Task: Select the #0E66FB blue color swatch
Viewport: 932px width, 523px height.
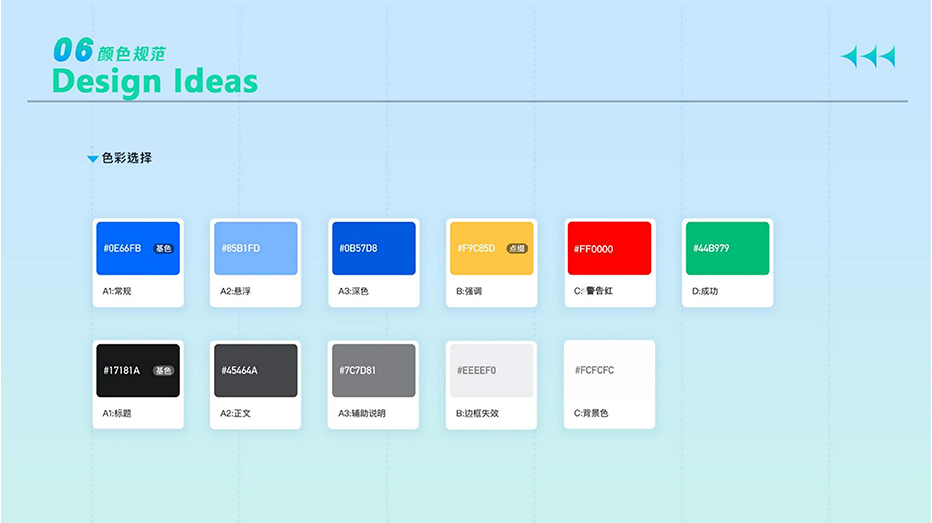Action: (138, 248)
